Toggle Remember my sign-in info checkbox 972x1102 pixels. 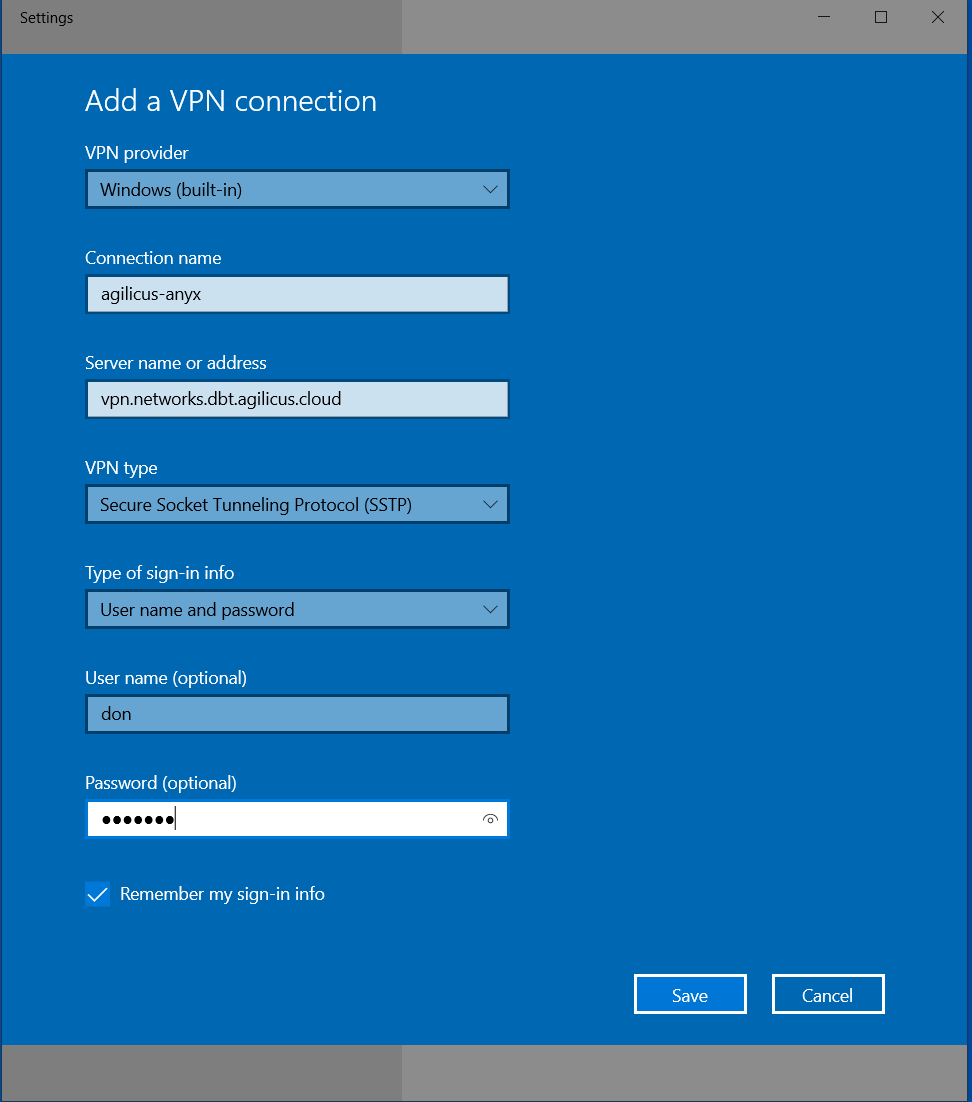(x=98, y=894)
